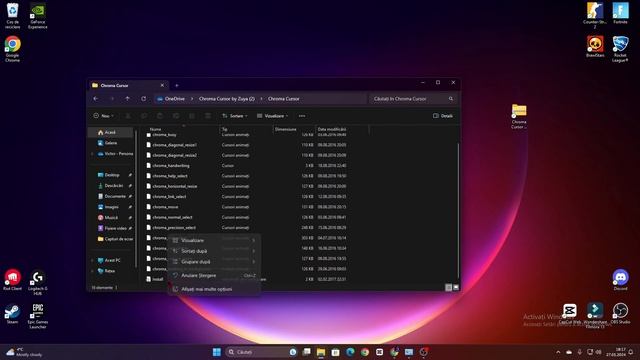Image resolution: width=640 pixels, height=360 pixels.
Task: Select Galerie in the navigation pane
Action: tap(111, 143)
